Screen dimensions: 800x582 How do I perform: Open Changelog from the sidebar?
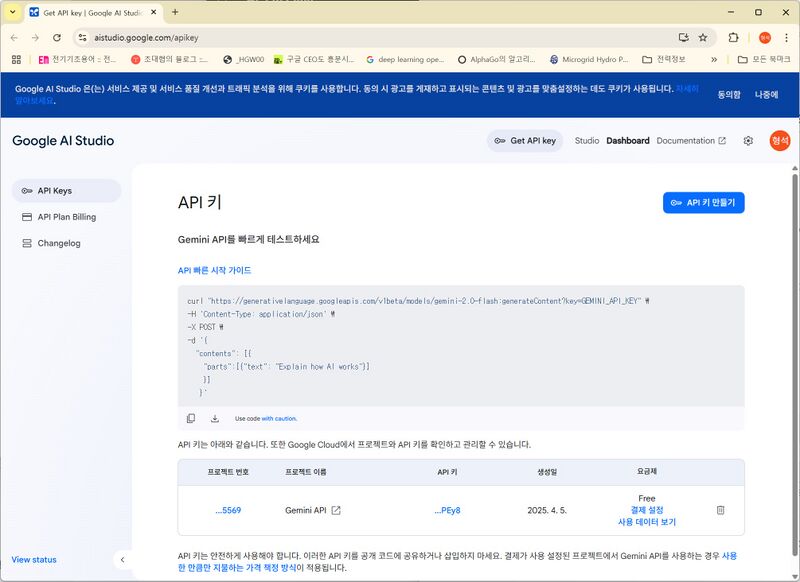59,243
